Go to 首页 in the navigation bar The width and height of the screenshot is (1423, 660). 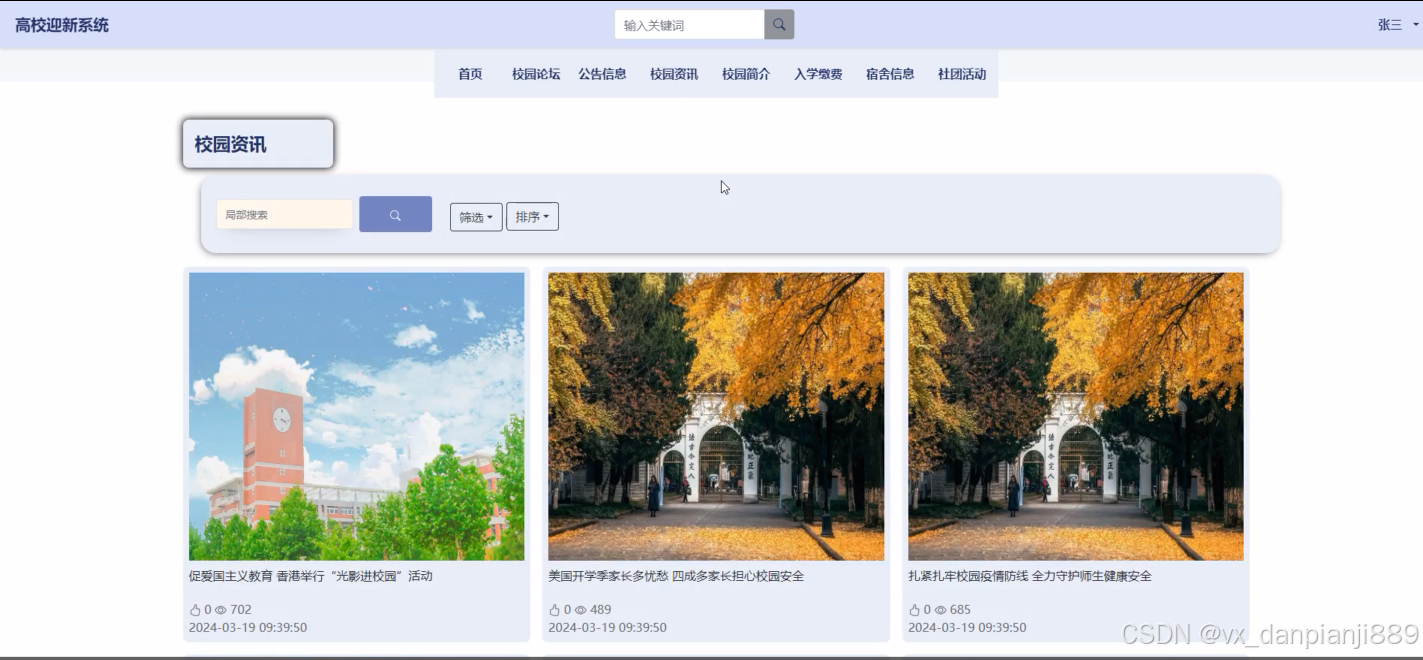pyautogui.click(x=470, y=74)
